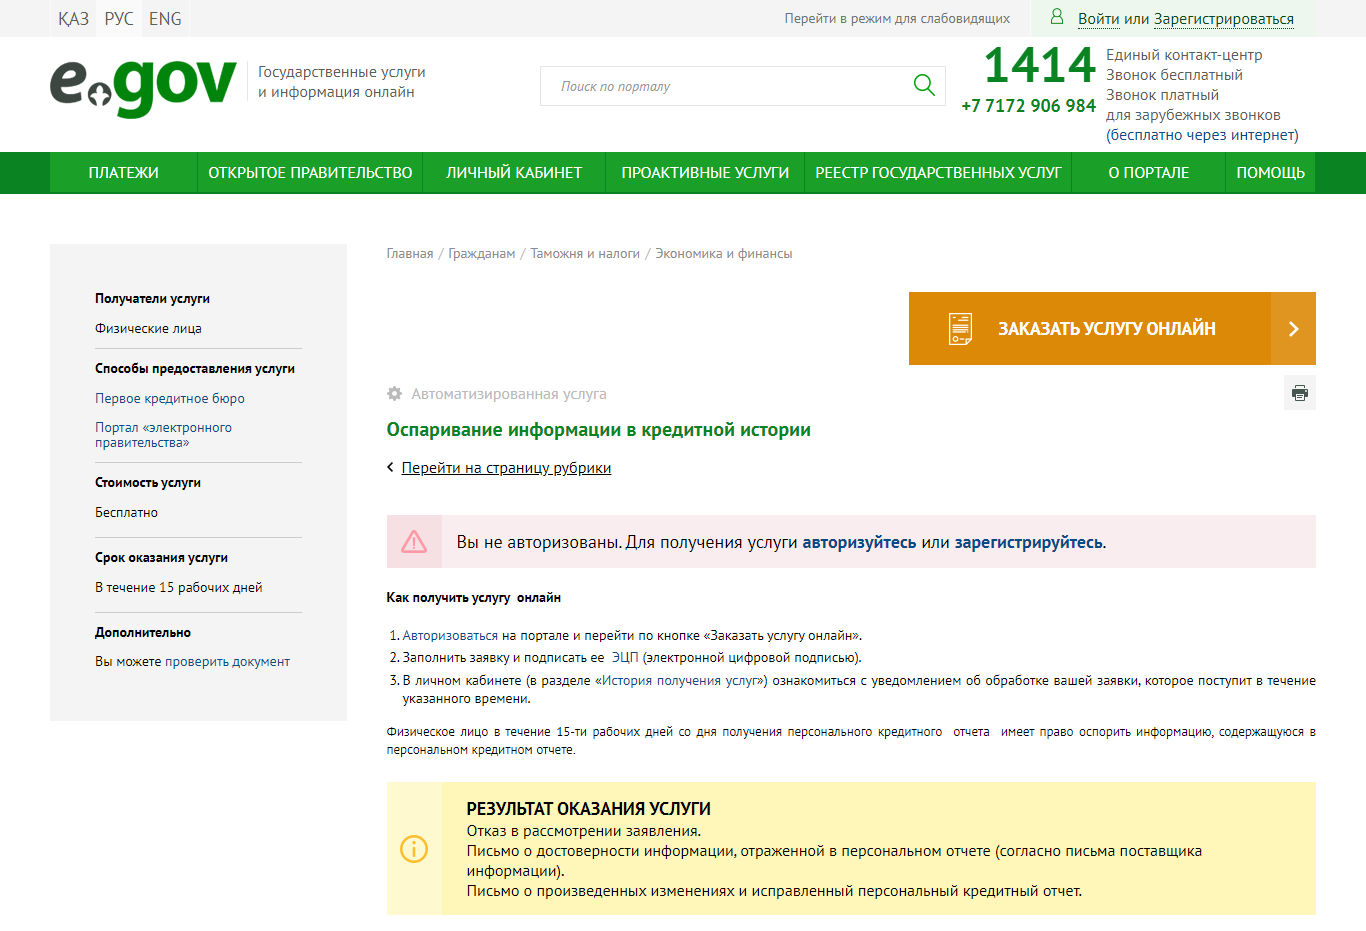
Task: Click the arrow on the order service button
Action: pyautogui.click(x=1293, y=328)
